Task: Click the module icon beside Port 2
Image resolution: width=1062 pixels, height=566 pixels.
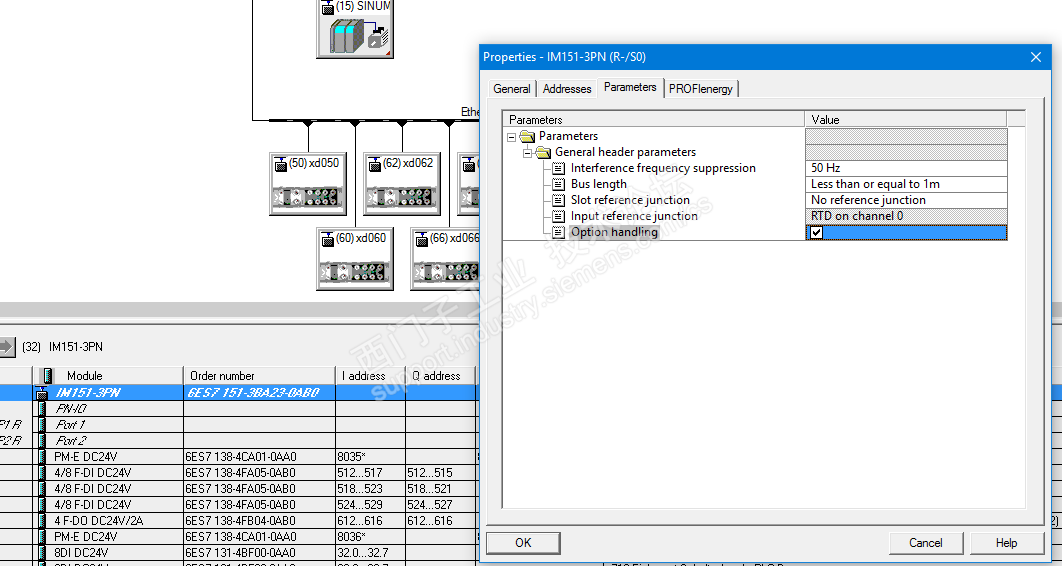Action: (43, 441)
